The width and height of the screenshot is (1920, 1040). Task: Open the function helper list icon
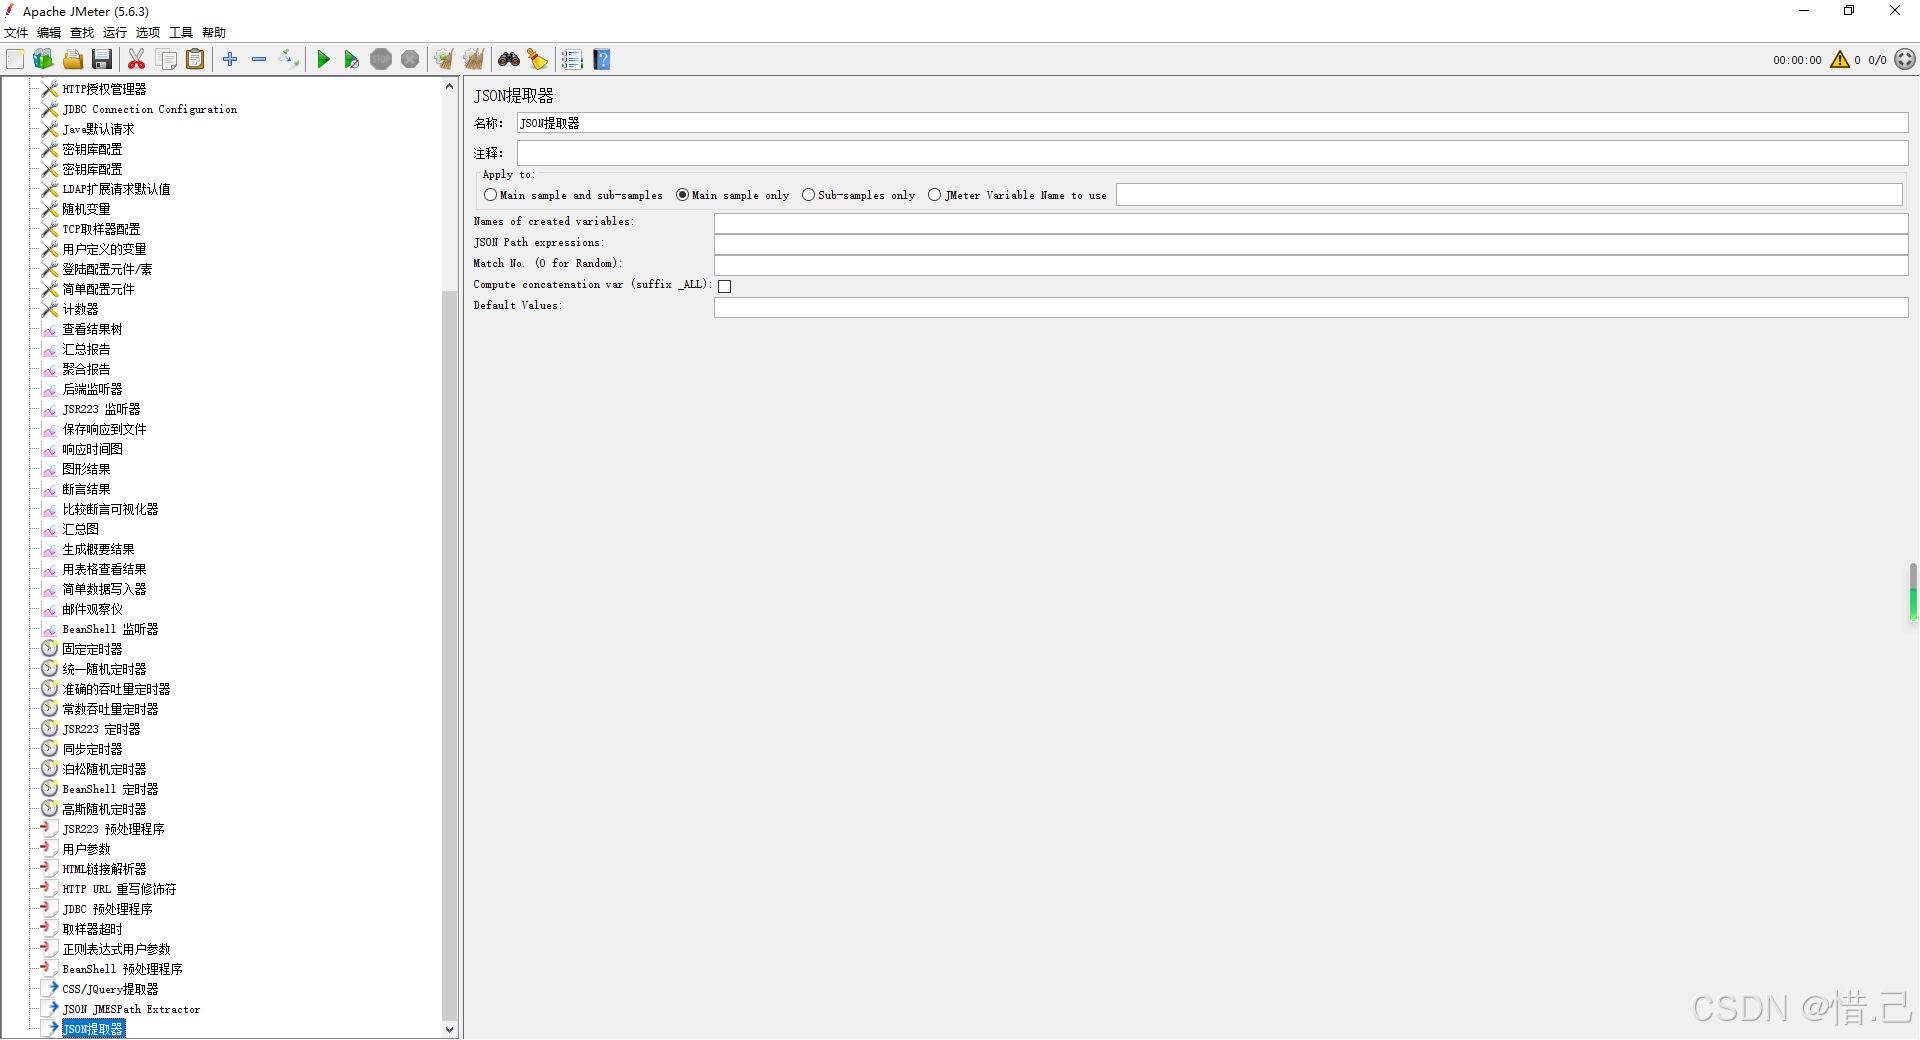tap(572, 60)
